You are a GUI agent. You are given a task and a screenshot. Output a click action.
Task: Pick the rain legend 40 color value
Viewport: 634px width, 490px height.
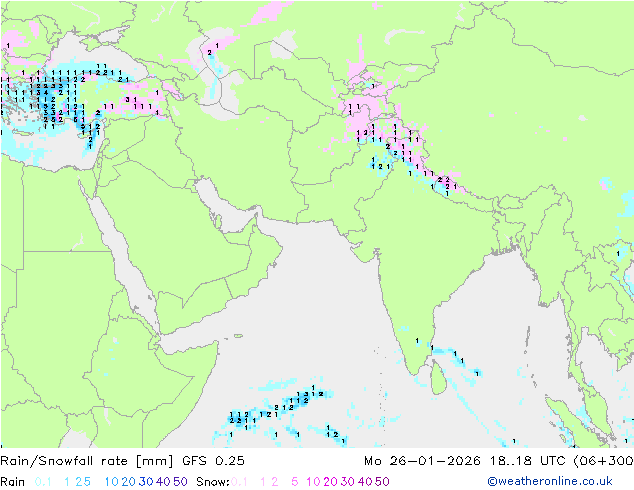click(x=163, y=482)
